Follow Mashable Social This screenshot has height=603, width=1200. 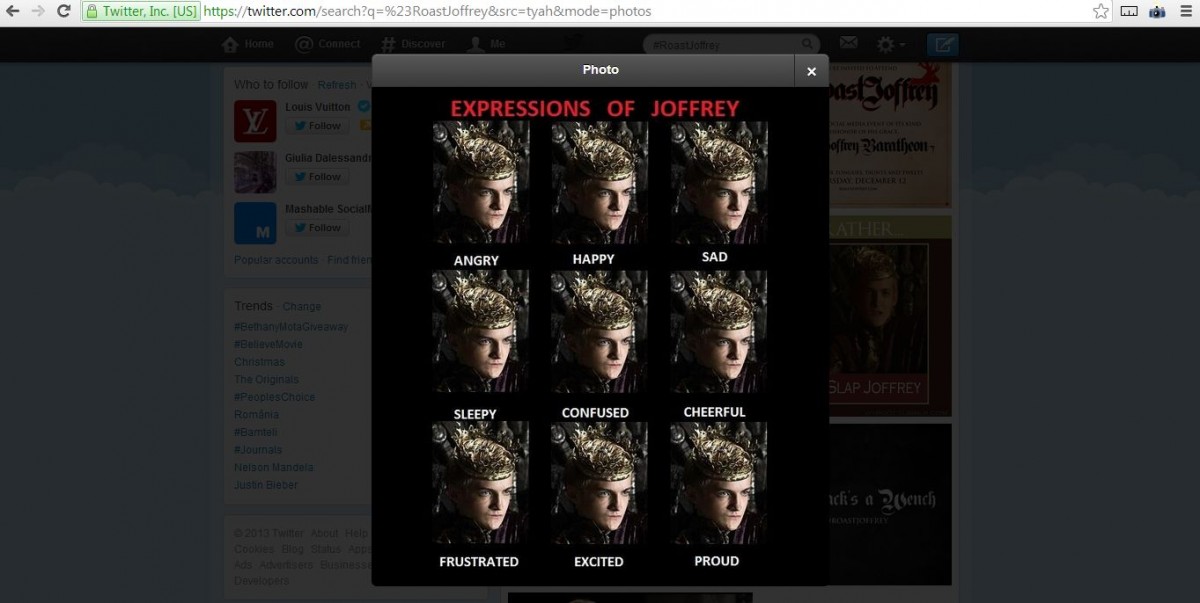coord(318,228)
